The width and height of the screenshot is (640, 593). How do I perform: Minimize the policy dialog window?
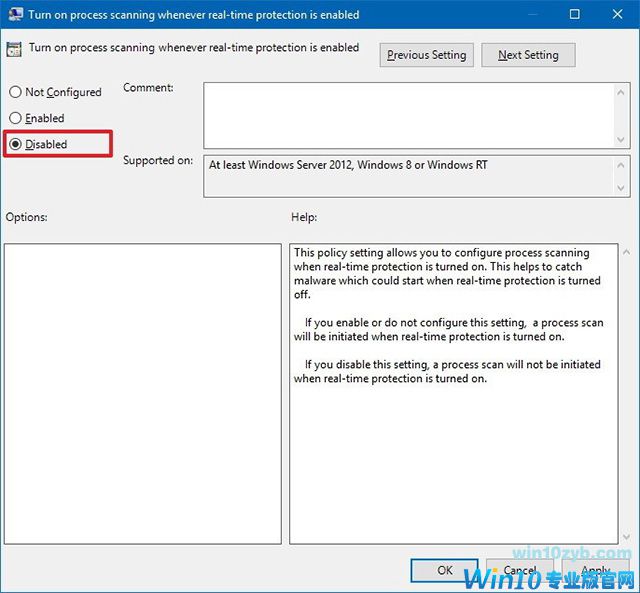[x=532, y=14]
